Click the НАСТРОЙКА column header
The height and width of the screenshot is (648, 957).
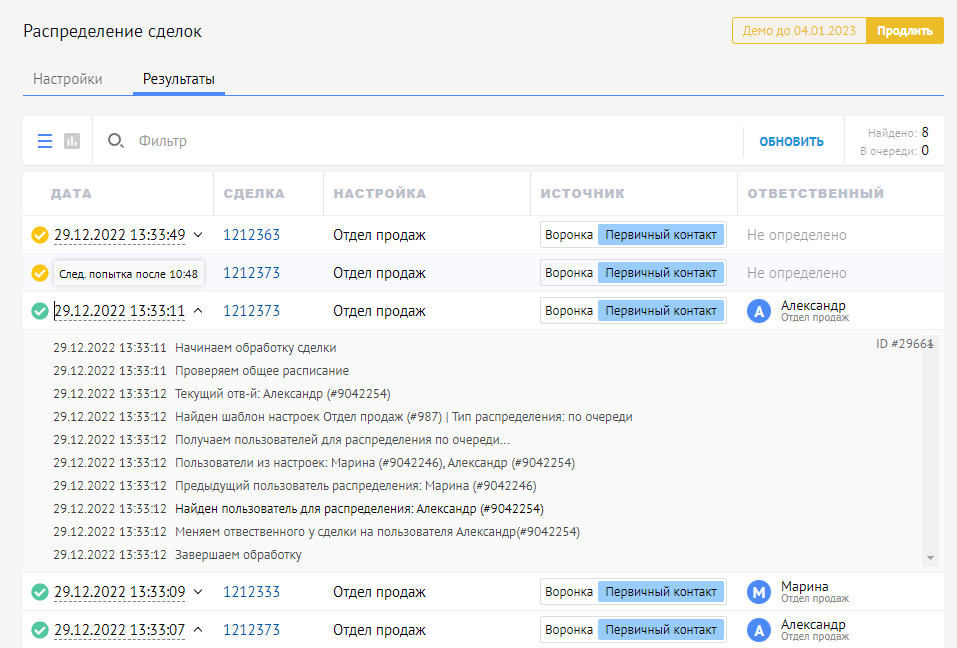(x=380, y=193)
